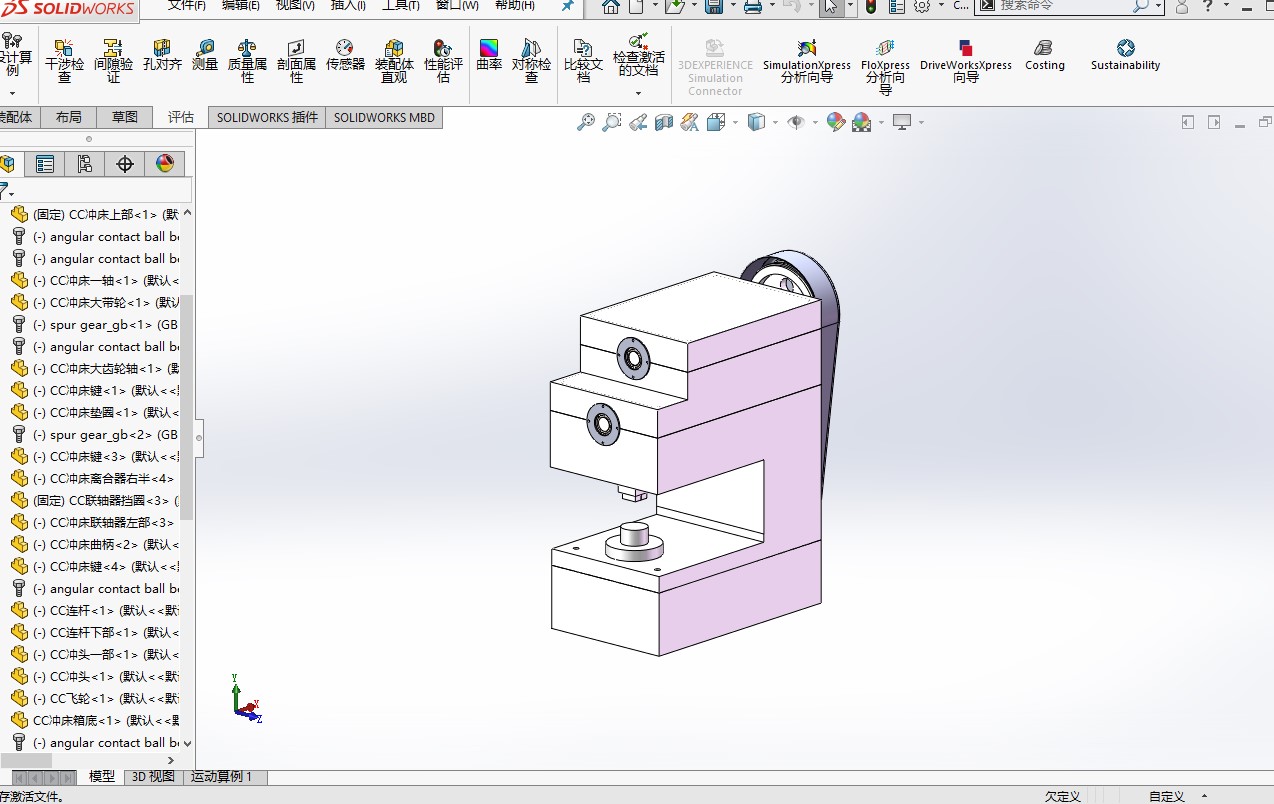Image resolution: width=1274 pixels, height=804 pixels.
Task: Click the Home icon in the title bar
Action: [x=611, y=7]
